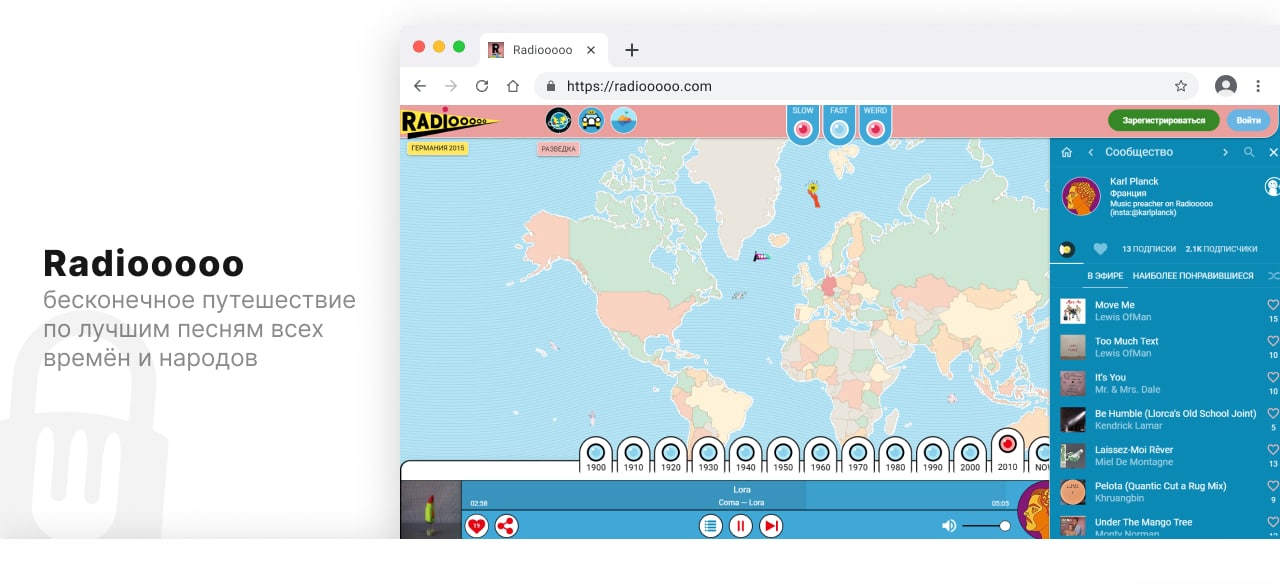
Task: Share the current track
Action: (x=507, y=525)
